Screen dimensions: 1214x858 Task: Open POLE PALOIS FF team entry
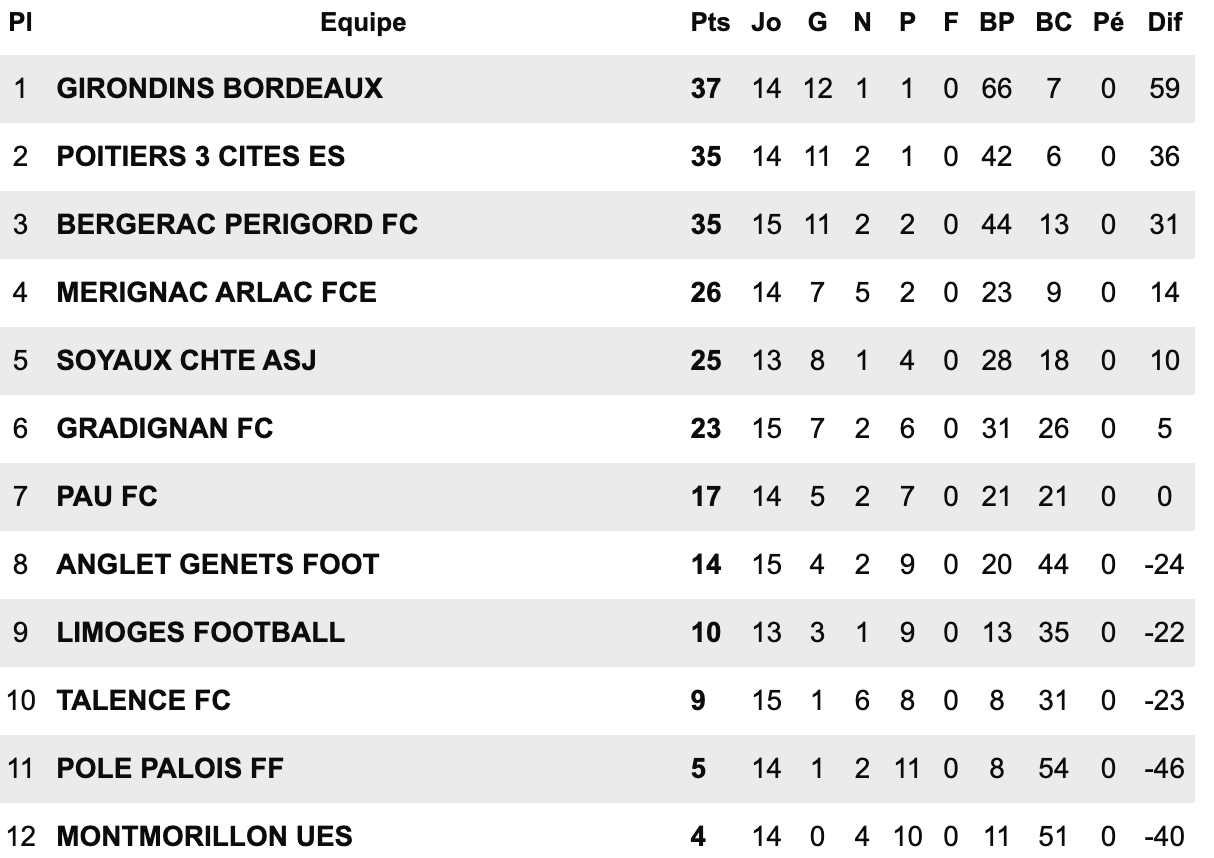tap(170, 769)
